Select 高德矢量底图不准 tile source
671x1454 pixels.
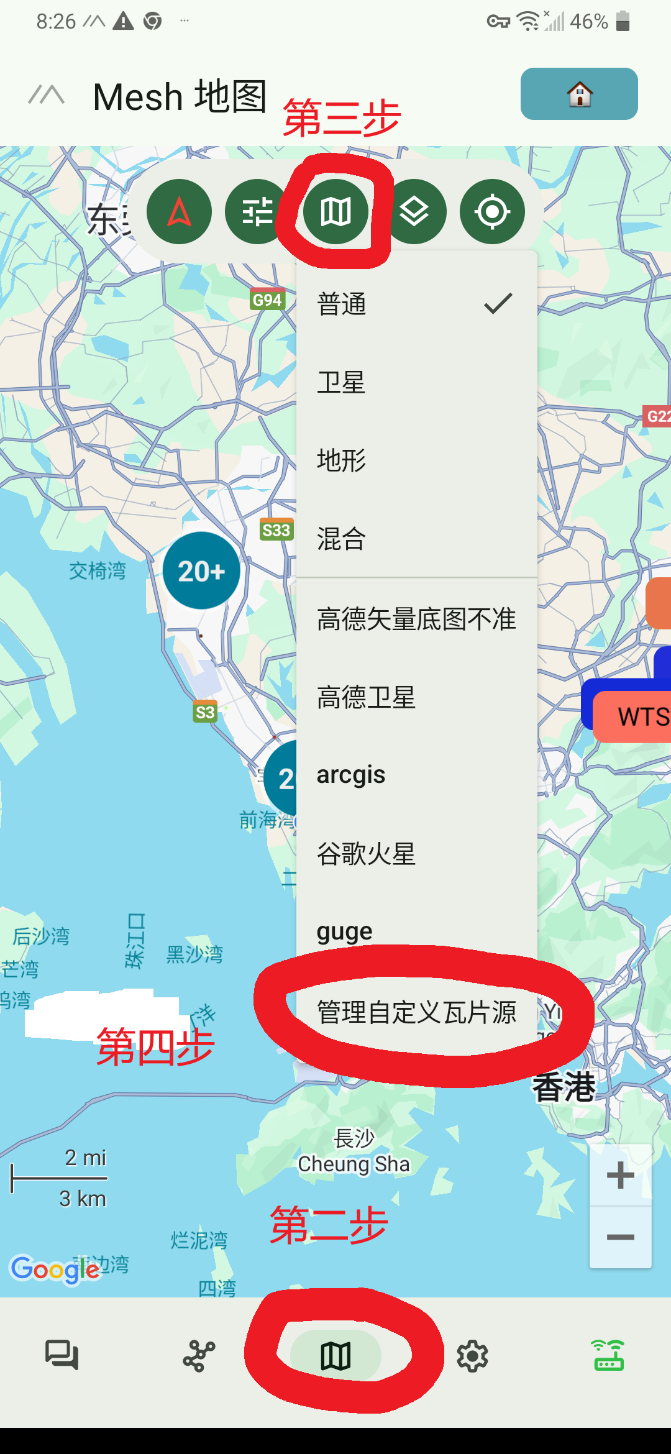click(417, 619)
